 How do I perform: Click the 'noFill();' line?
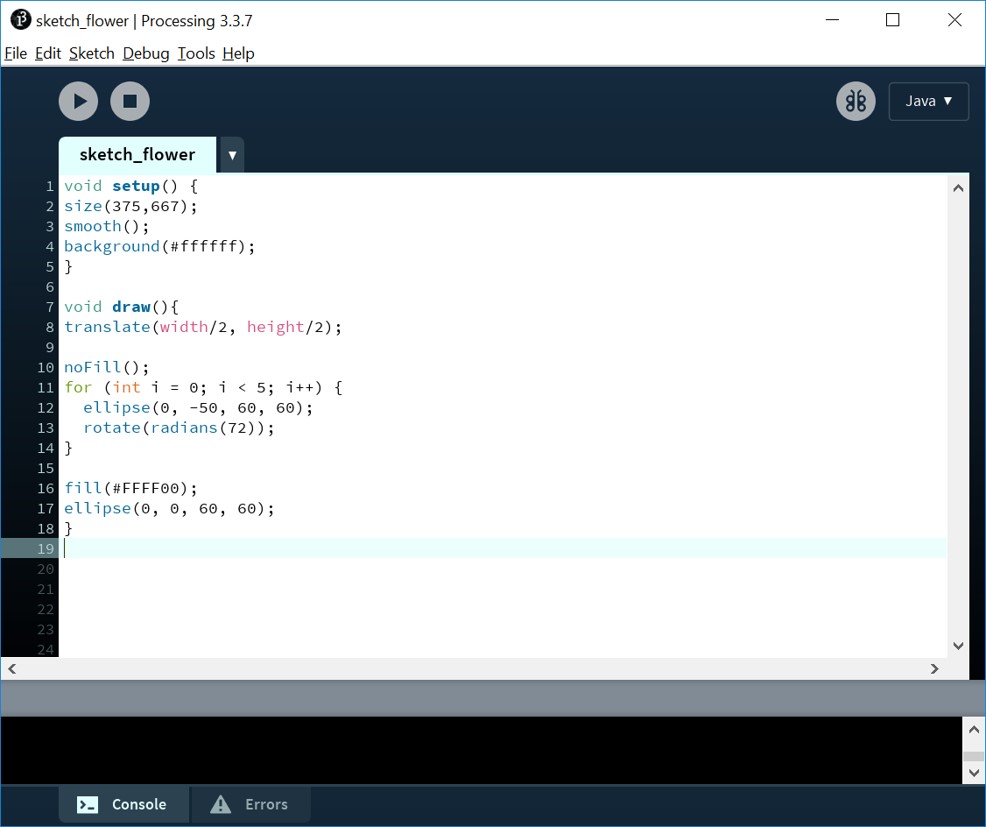[106, 367]
